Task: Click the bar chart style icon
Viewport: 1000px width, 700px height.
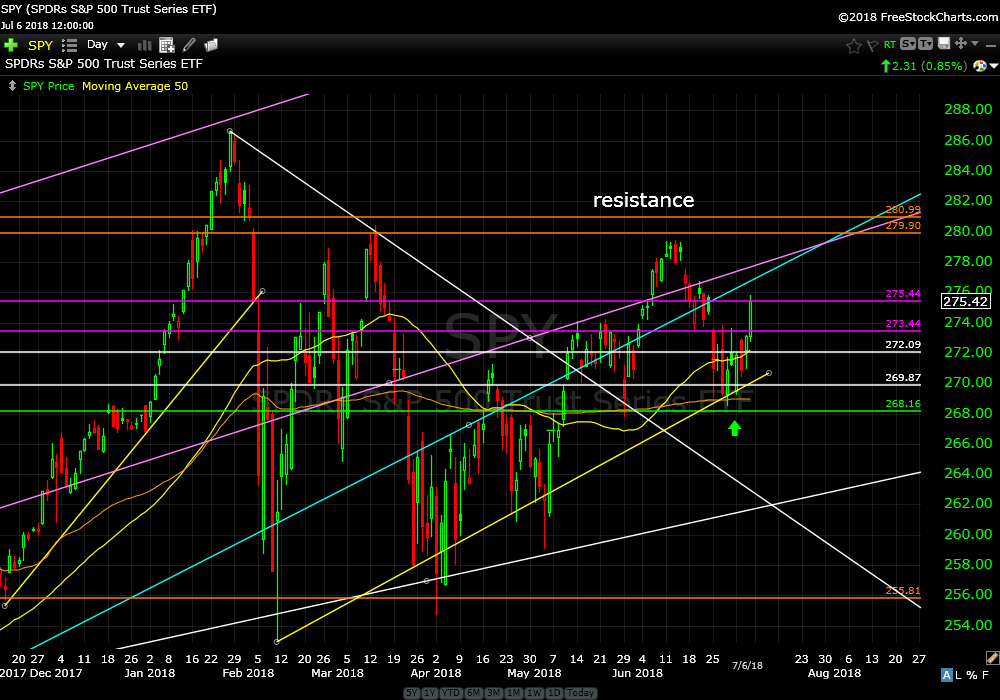Action: 144,45
